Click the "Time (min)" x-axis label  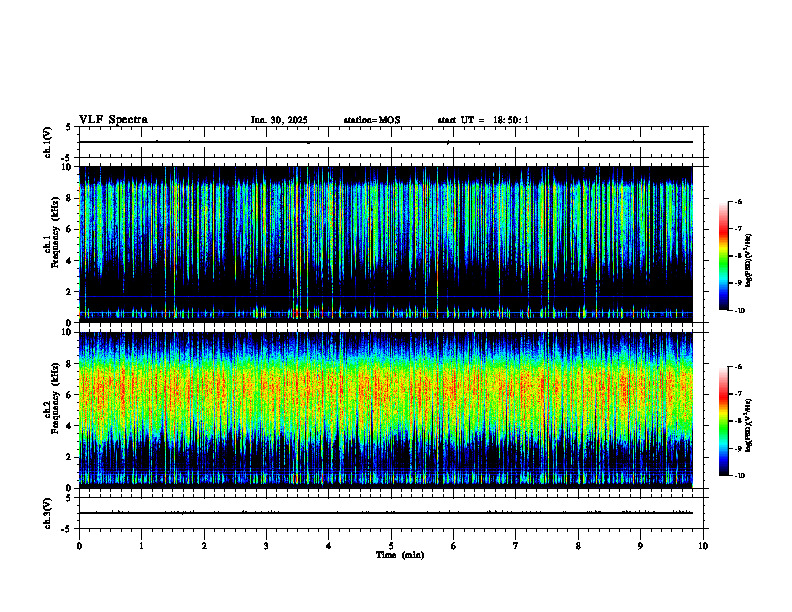click(x=400, y=555)
